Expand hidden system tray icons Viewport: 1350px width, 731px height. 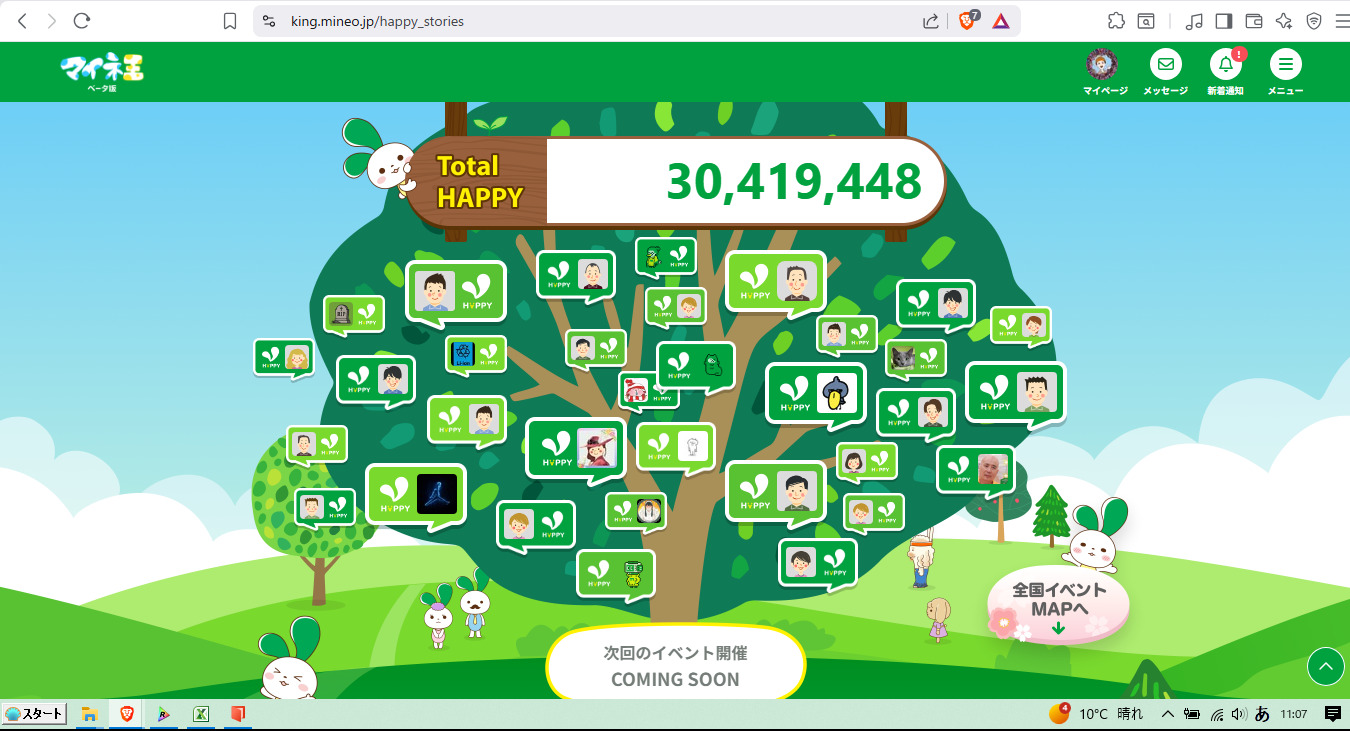coord(1167,714)
